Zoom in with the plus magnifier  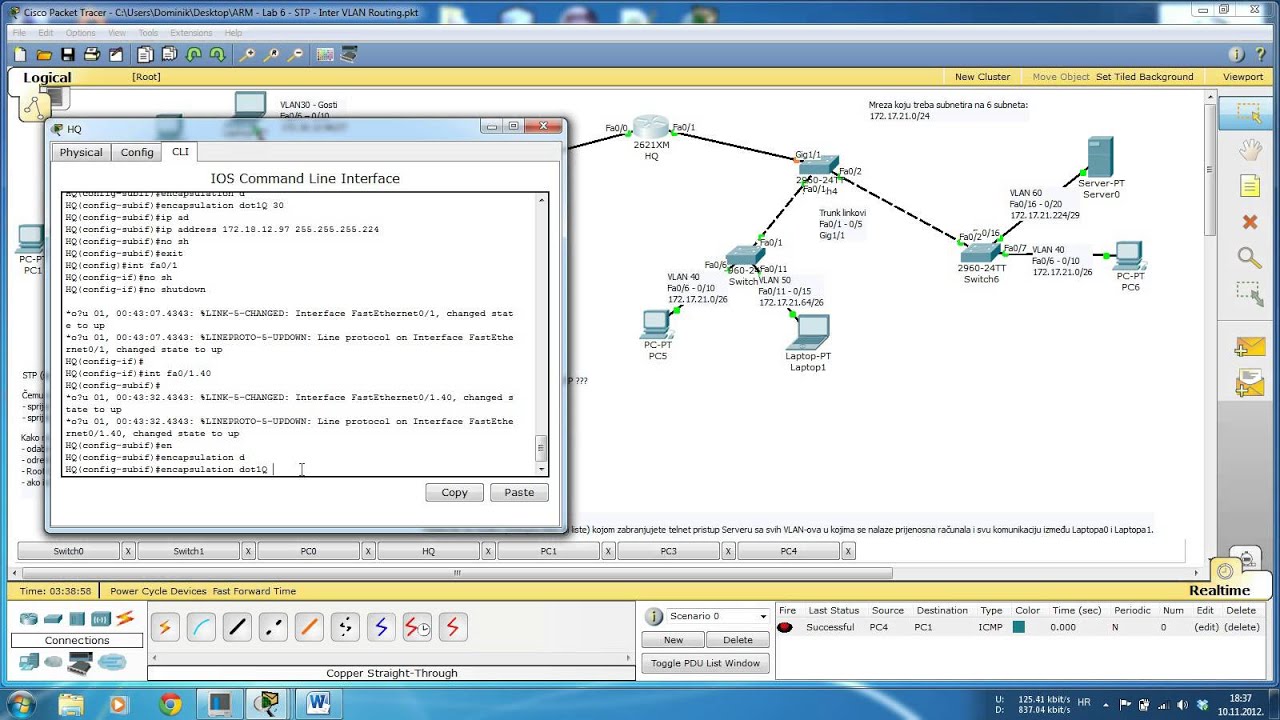click(x=247, y=55)
